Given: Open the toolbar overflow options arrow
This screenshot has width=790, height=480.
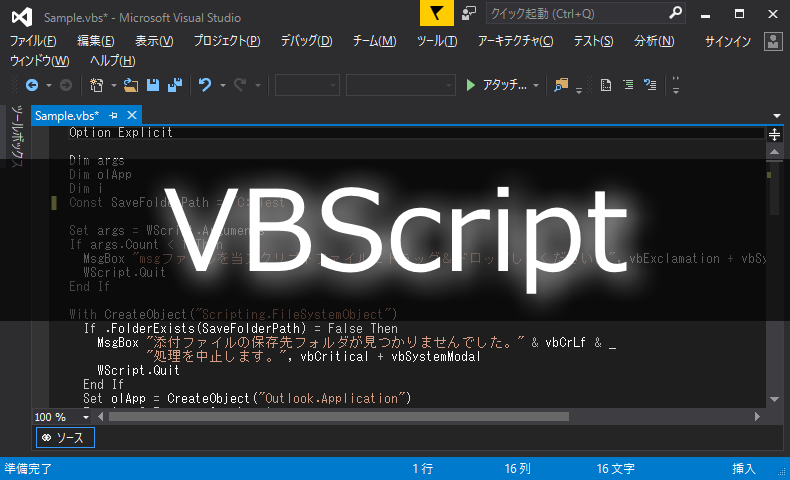Looking at the screenshot, I should point(676,85).
